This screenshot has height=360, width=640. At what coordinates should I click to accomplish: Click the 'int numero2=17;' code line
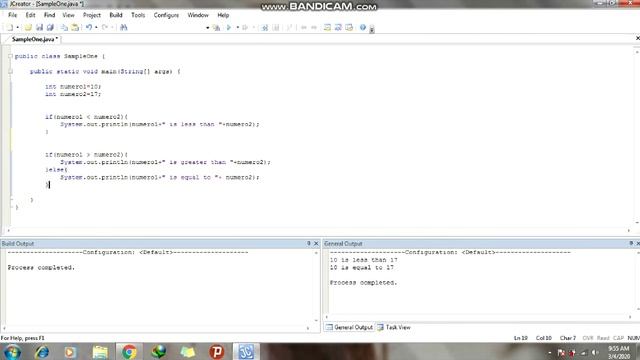(73, 94)
